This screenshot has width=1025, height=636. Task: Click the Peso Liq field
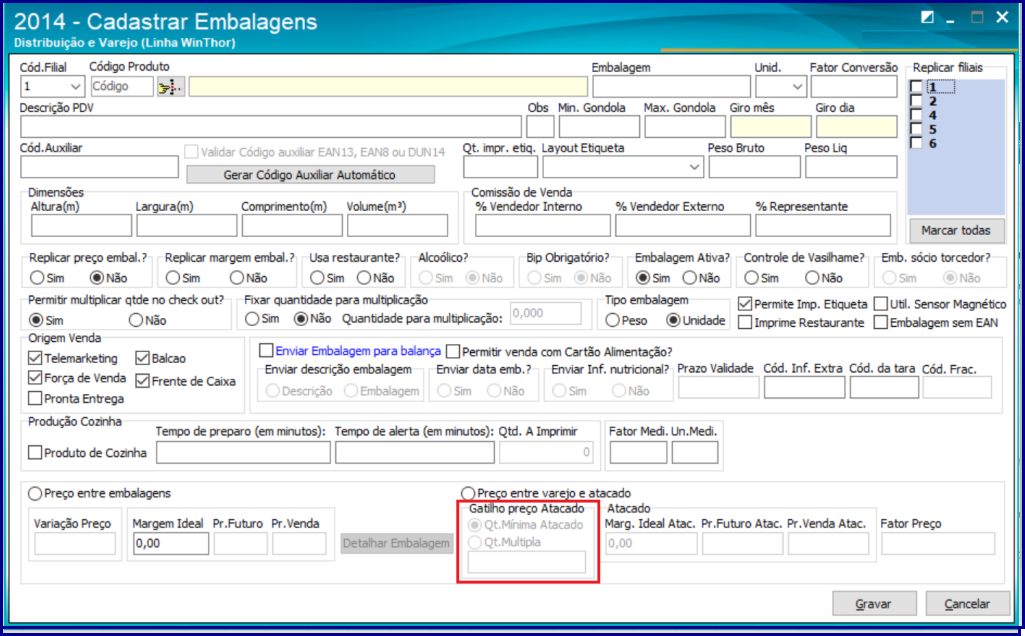pos(851,167)
